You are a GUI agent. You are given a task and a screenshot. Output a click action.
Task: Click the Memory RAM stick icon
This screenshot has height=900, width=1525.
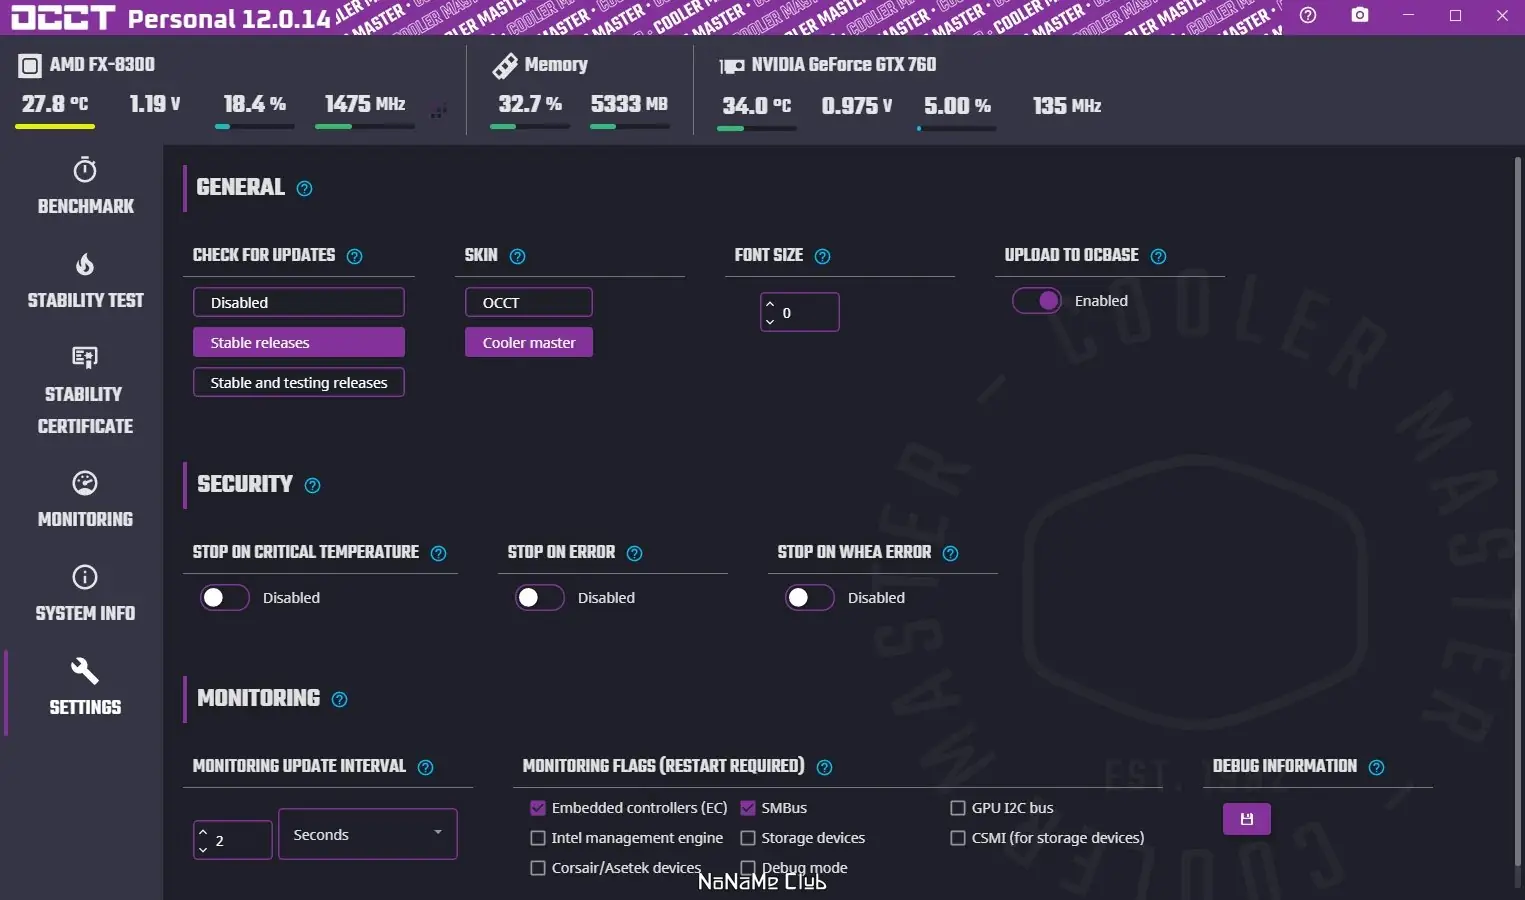click(x=505, y=66)
